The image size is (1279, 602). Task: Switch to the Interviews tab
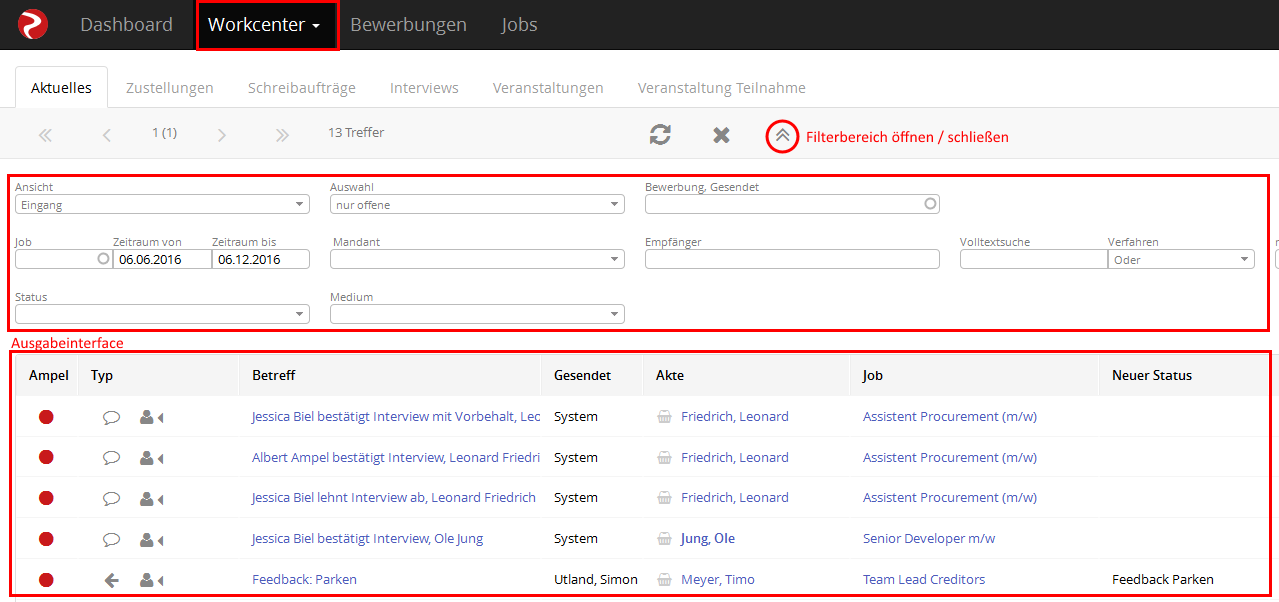[424, 88]
